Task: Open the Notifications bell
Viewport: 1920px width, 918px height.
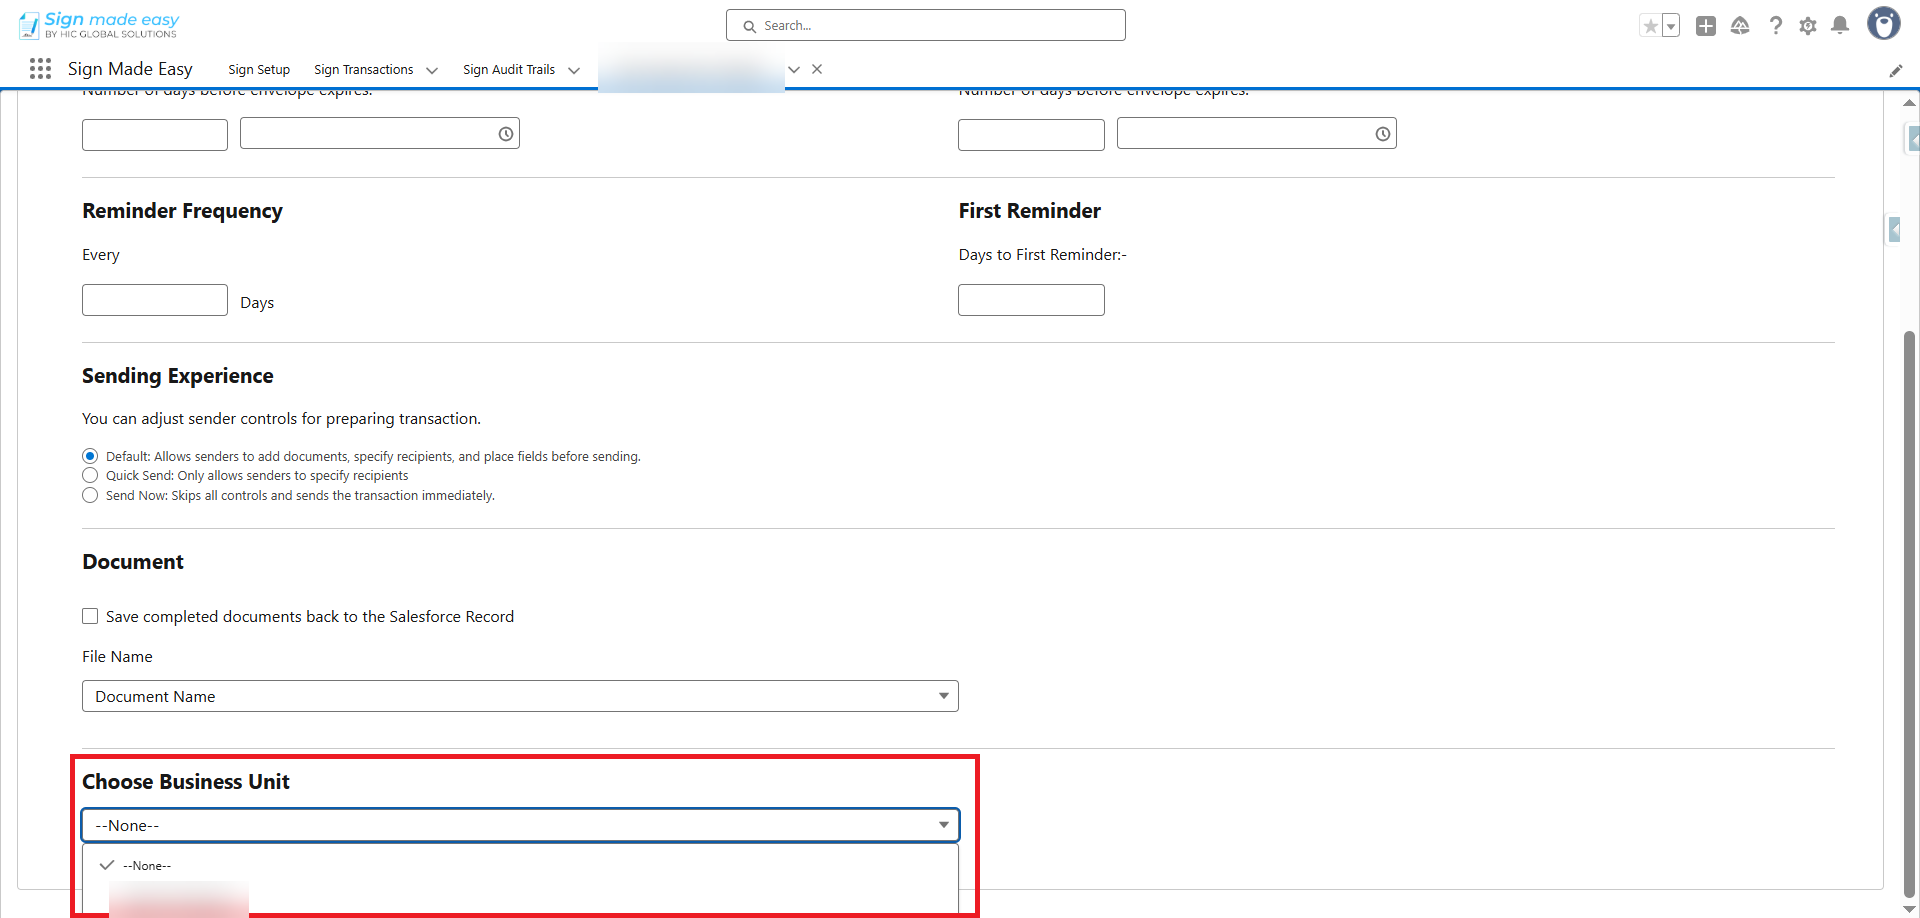Action: coord(1840,26)
